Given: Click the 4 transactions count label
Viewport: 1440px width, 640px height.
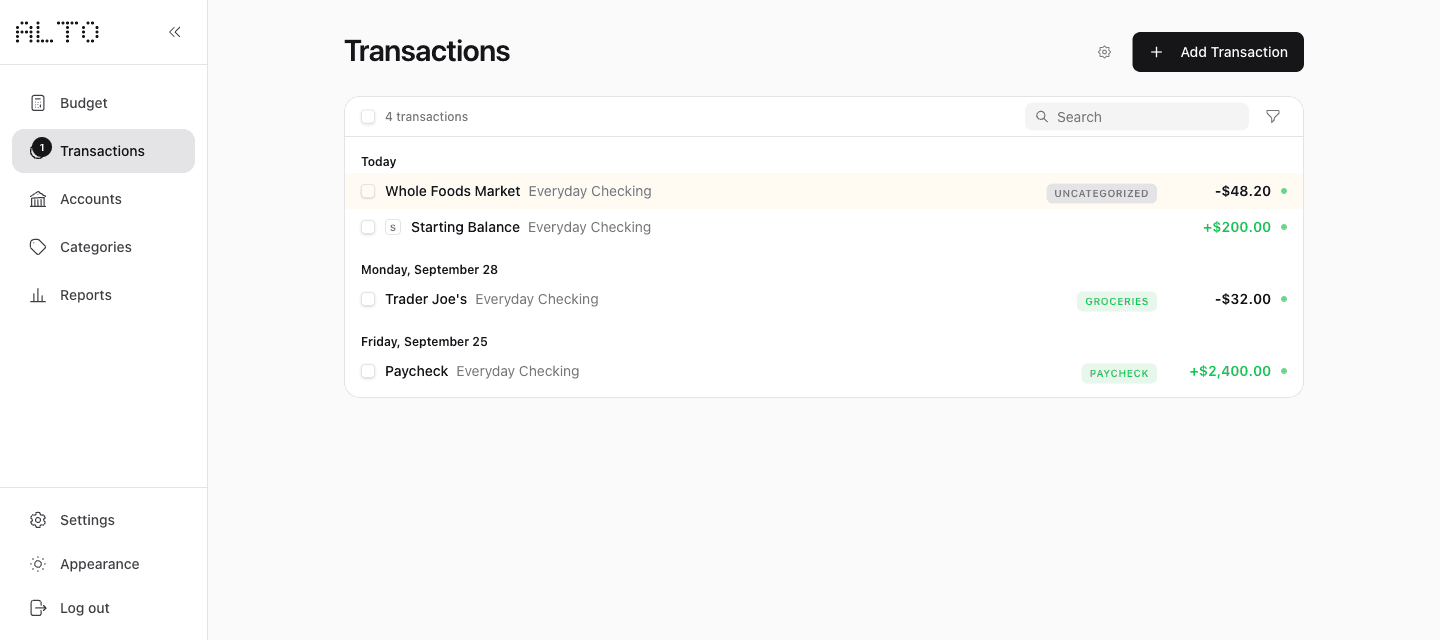Looking at the screenshot, I should point(426,117).
